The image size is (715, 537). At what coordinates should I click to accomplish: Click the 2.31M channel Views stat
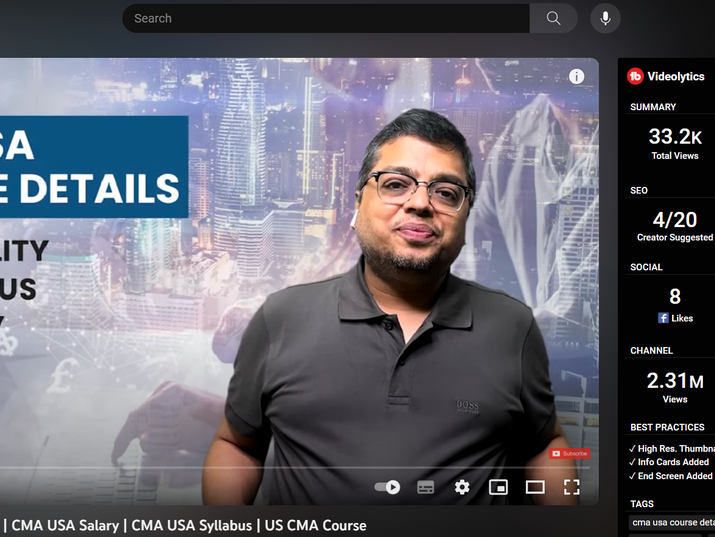pos(675,387)
